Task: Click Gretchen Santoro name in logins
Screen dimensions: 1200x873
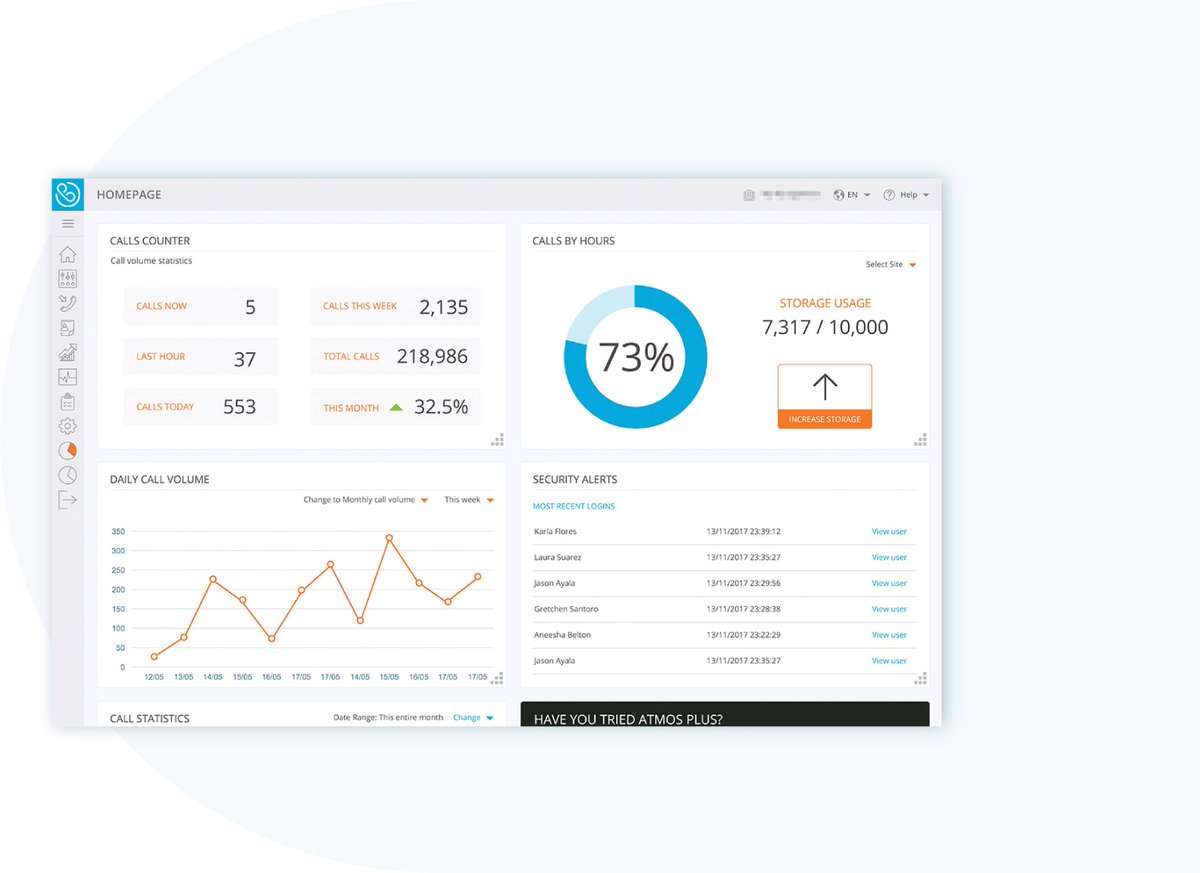Action: point(566,609)
